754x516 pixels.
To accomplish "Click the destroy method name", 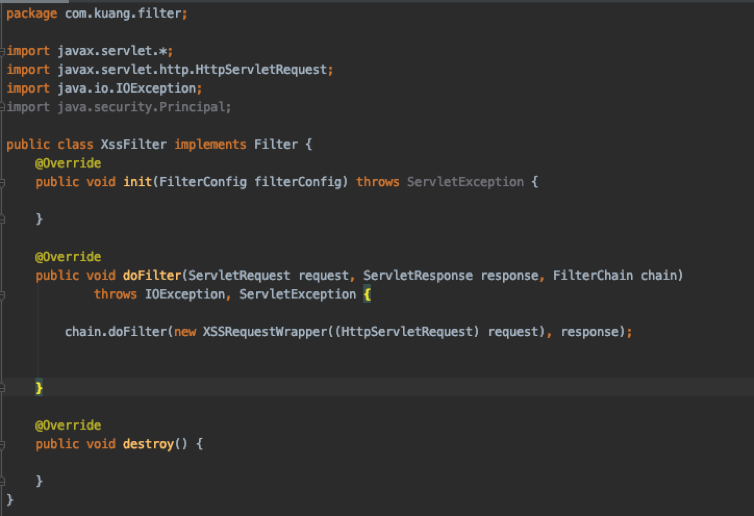I will (148, 444).
